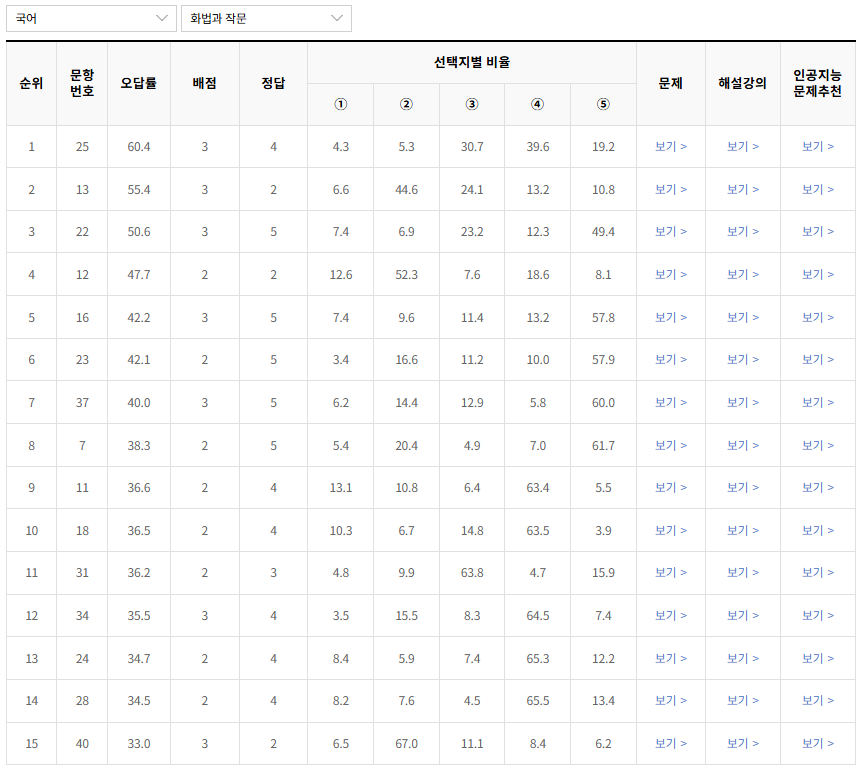The height and width of the screenshot is (768, 859).
Task: View 해설강의 for question 22
Action: (743, 231)
